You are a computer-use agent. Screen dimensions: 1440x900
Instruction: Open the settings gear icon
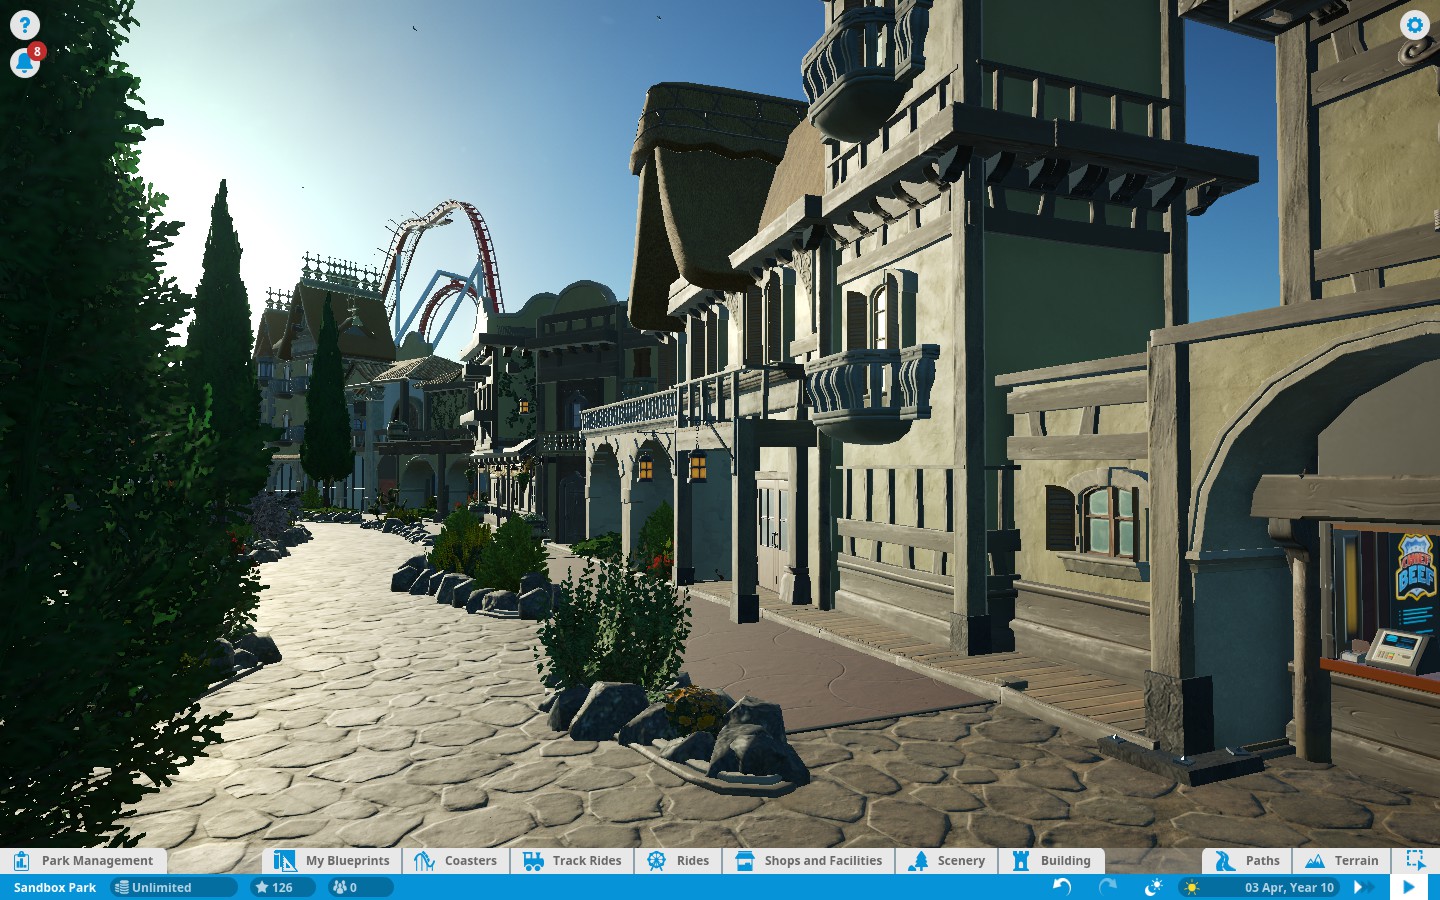point(1414,25)
